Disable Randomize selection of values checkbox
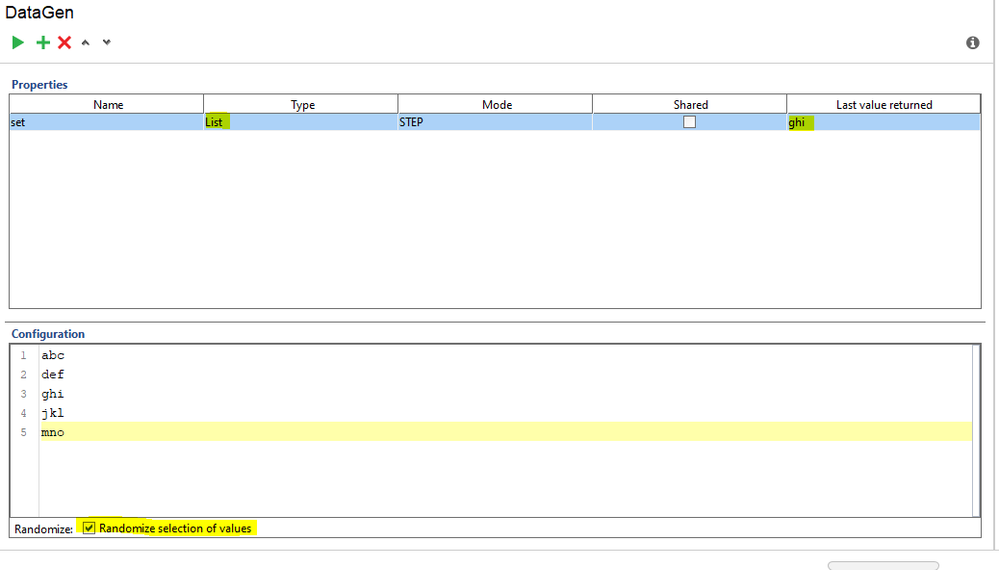The image size is (999, 570). point(90,528)
